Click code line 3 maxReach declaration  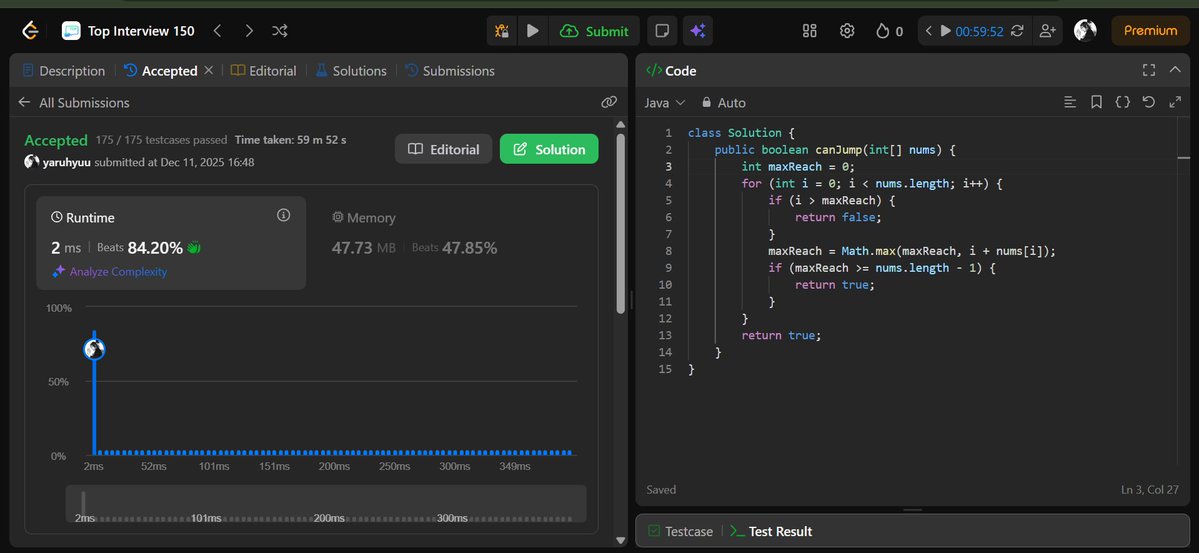pyautogui.click(x=798, y=167)
